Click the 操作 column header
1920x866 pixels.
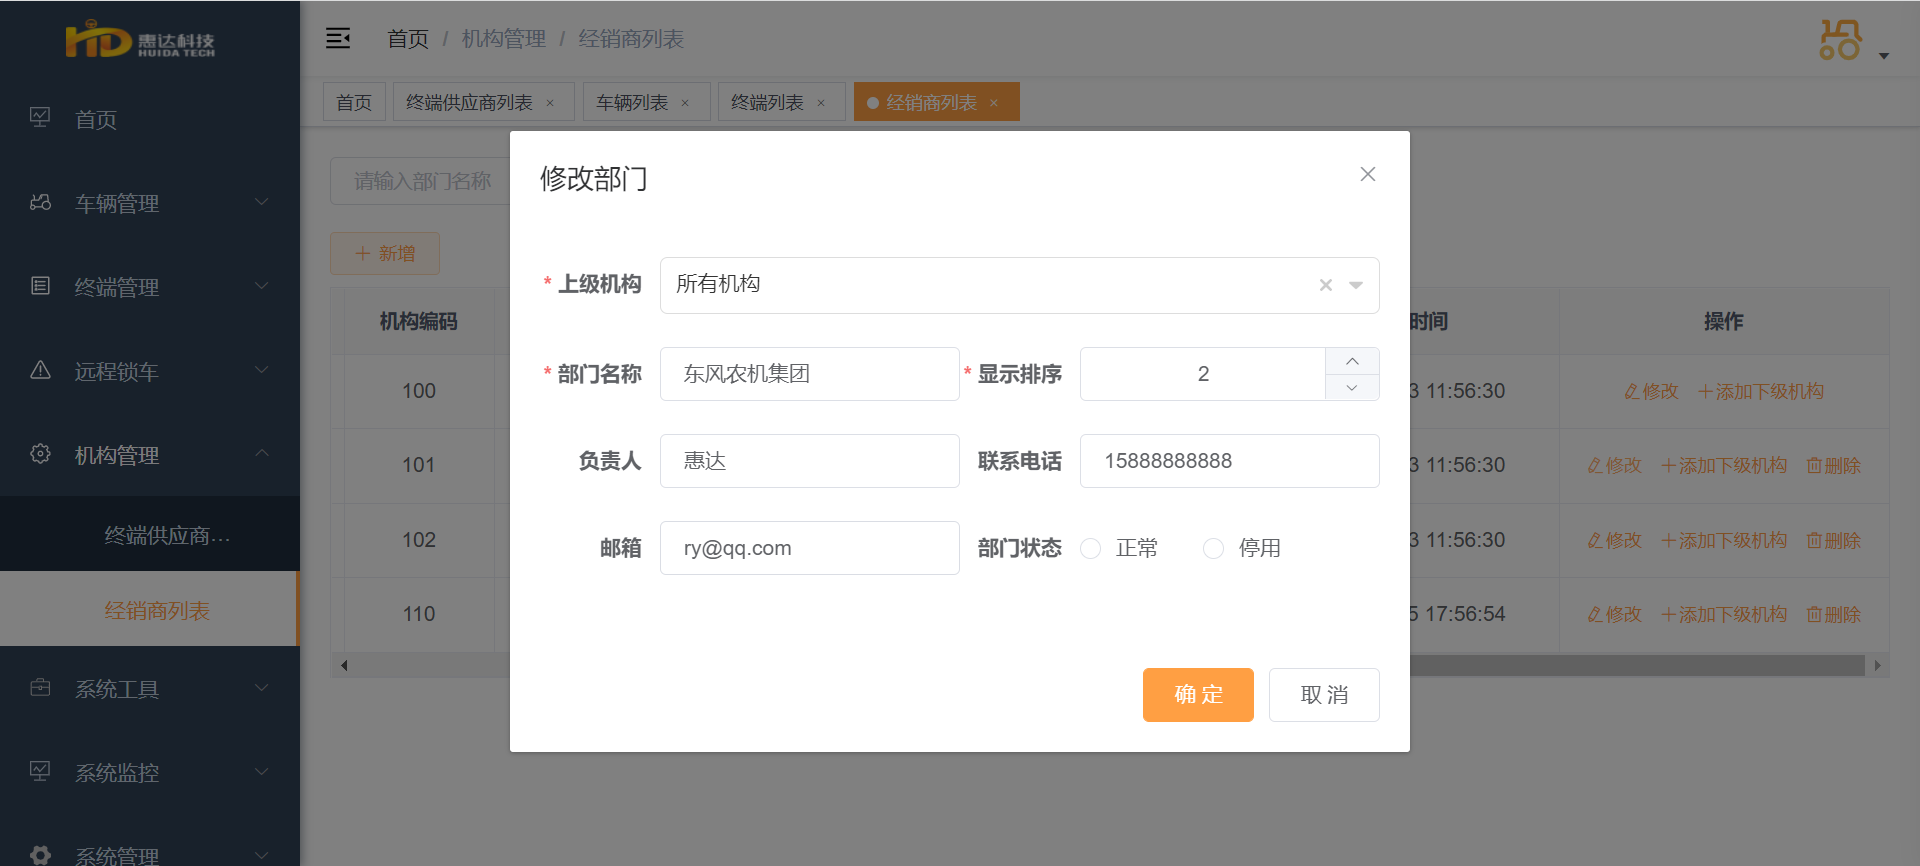(x=1723, y=321)
